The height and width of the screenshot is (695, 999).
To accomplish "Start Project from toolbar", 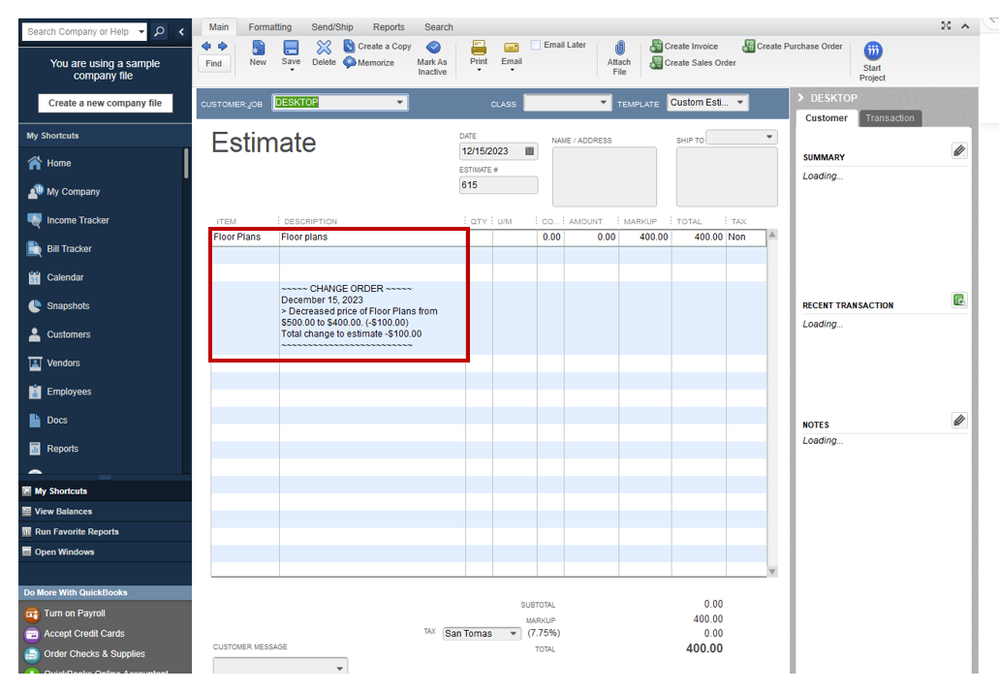I will pos(872,61).
